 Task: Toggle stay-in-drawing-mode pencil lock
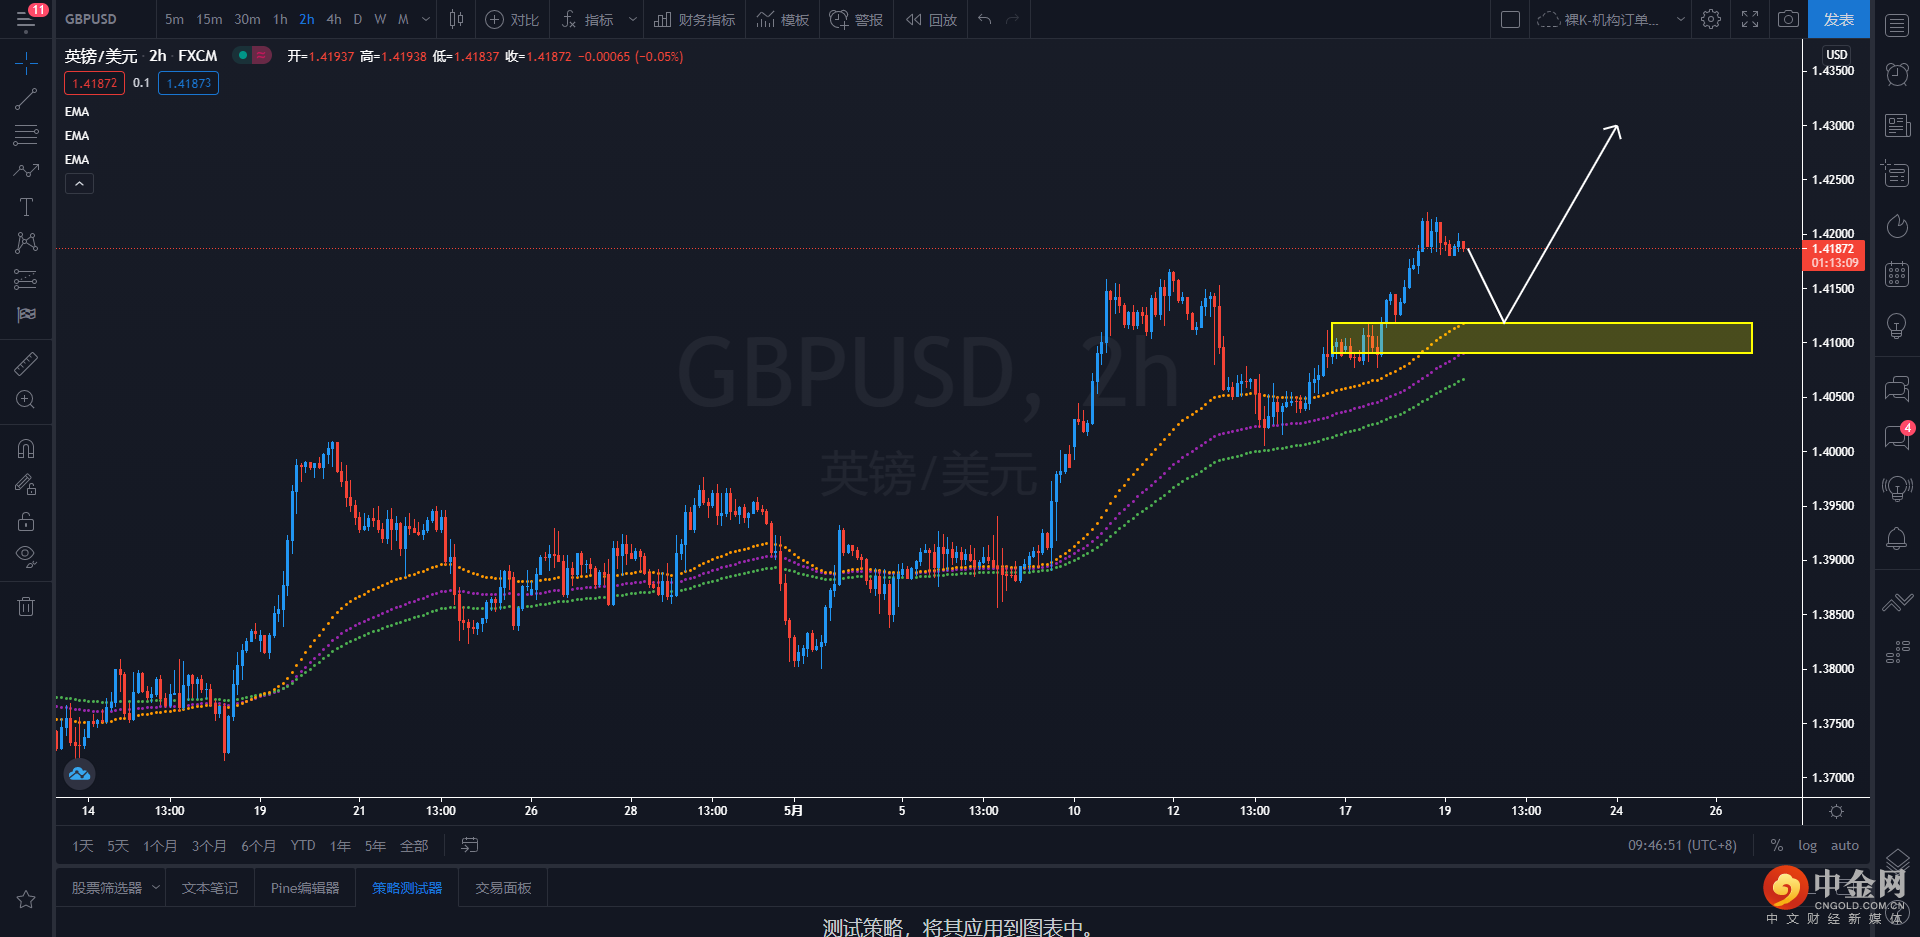[26, 485]
